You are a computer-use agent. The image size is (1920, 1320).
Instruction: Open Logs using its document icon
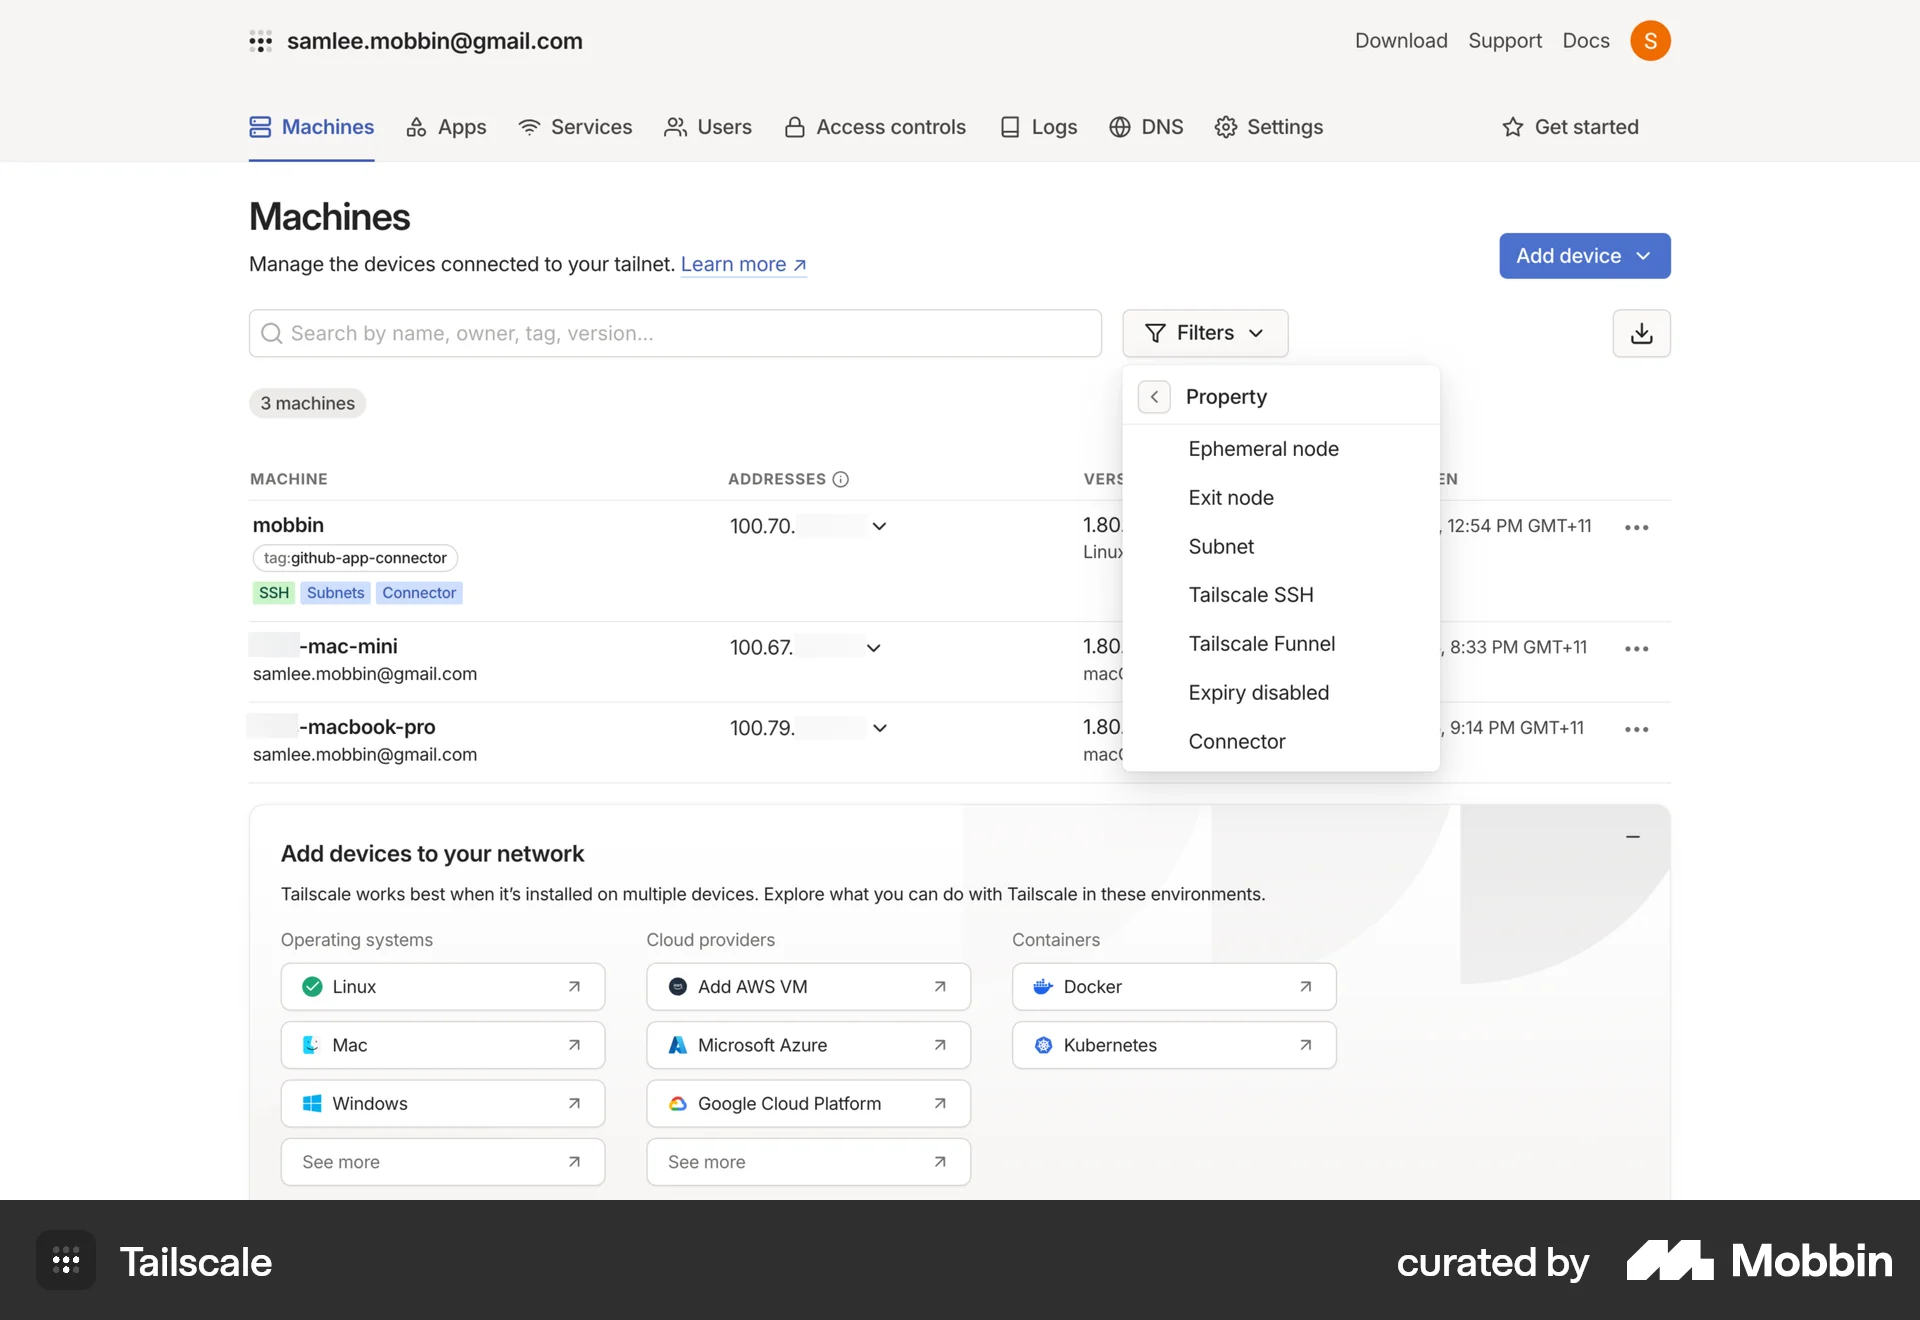1011,127
